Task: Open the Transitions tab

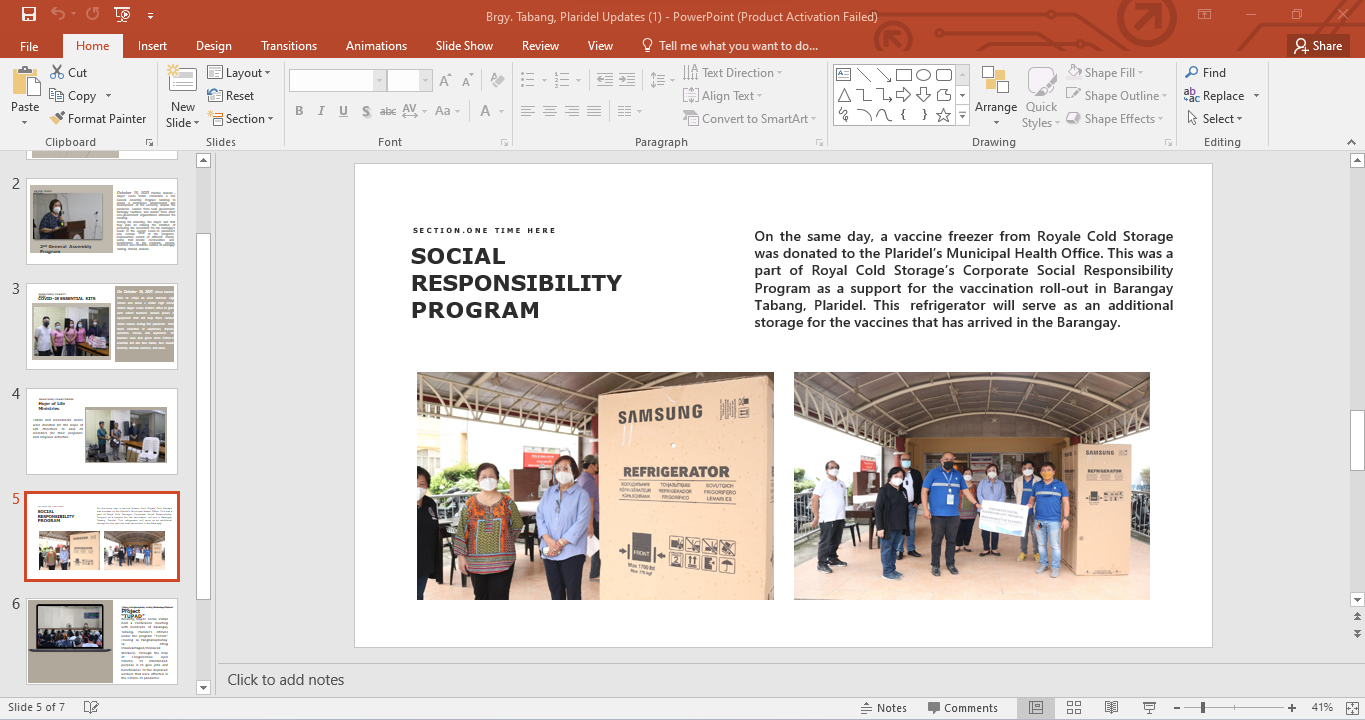Action: tap(289, 46)
